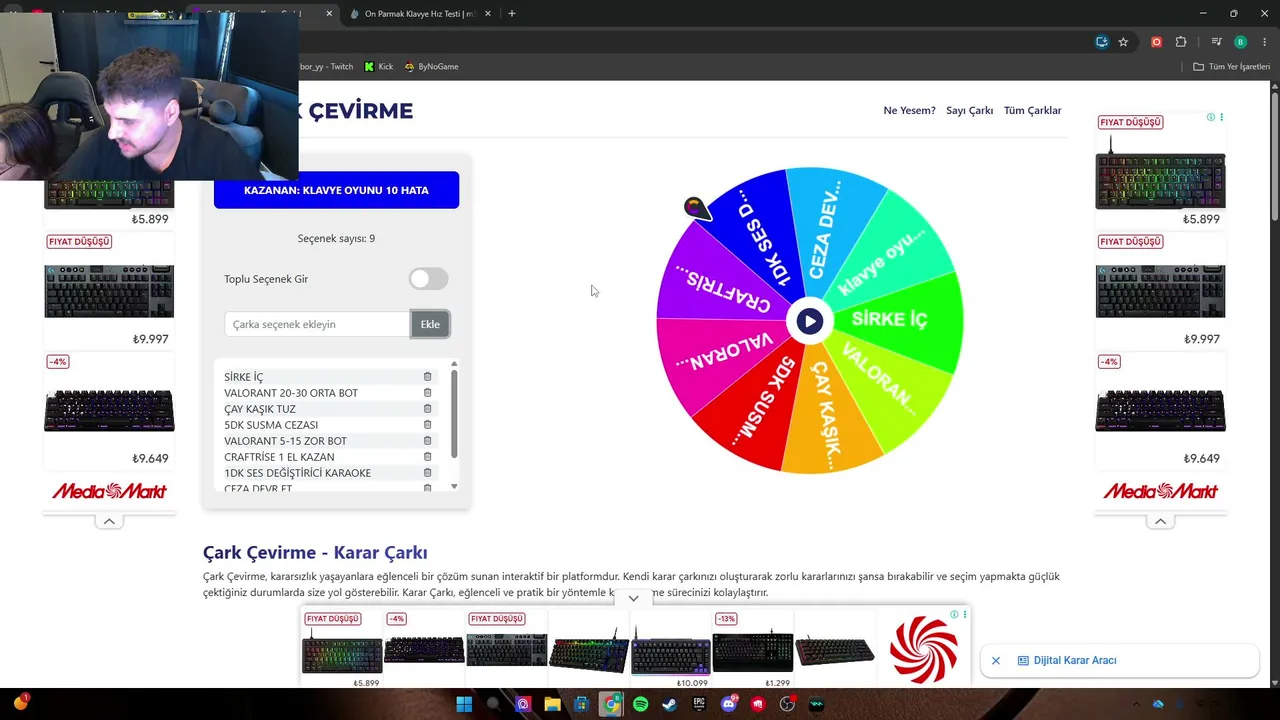Remove the 5DK SUSMA CEZASI entry
Screen dimensions: 1280x720
click(x=427, y=425)
